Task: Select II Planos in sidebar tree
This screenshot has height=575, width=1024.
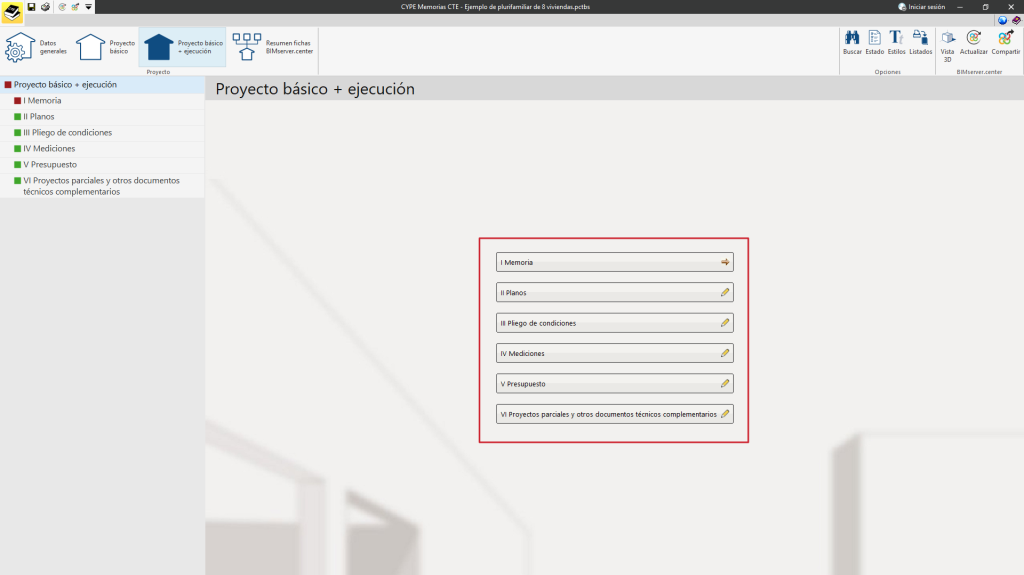Action: (103, 116)
